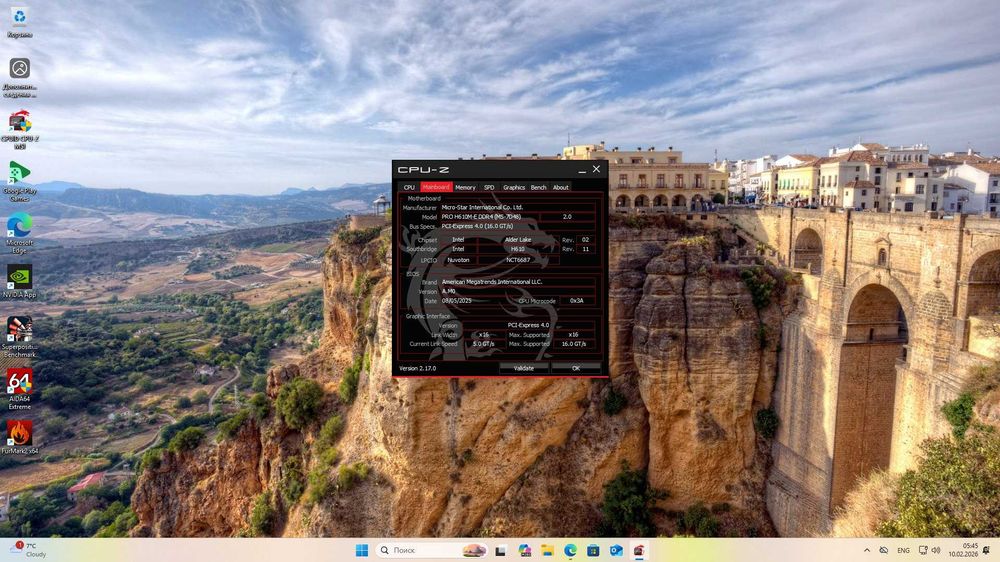The height and width of the screenshot is (562, 1000).
Task: Close the CPU-Z window
Action: click(x=596, y=169)
